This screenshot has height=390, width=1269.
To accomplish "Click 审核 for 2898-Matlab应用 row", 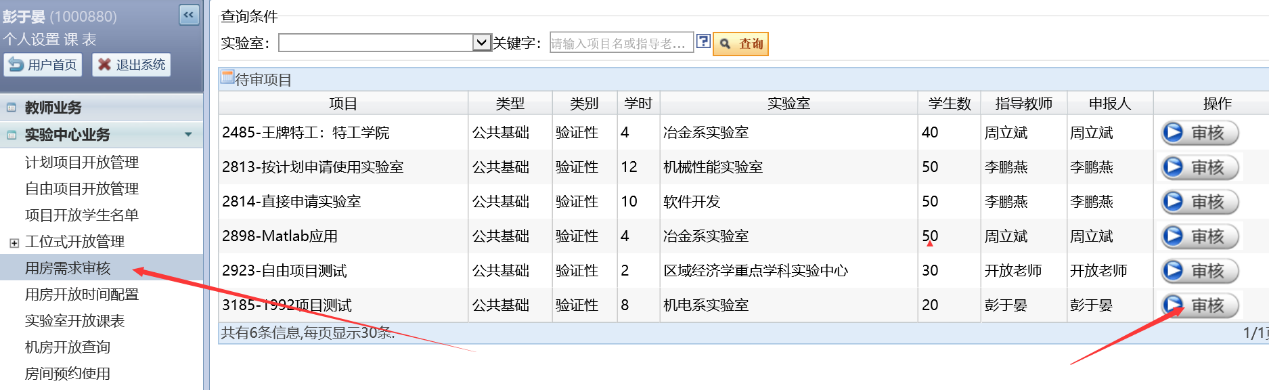I will [1200, 237].
